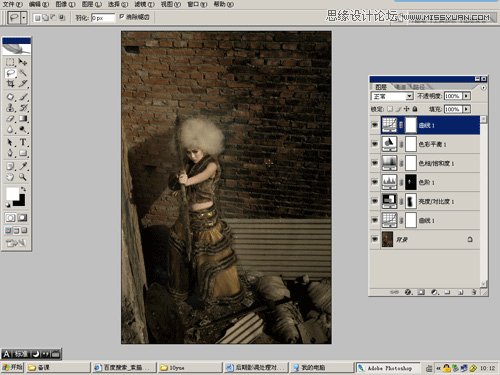Select the Move tool

[23, 62]
